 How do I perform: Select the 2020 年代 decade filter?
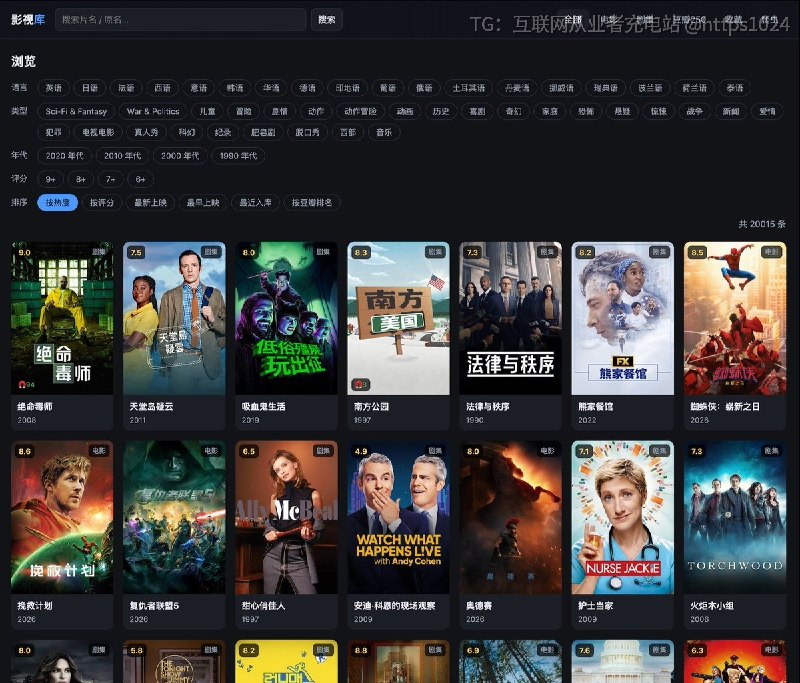[x=64, y=156]
